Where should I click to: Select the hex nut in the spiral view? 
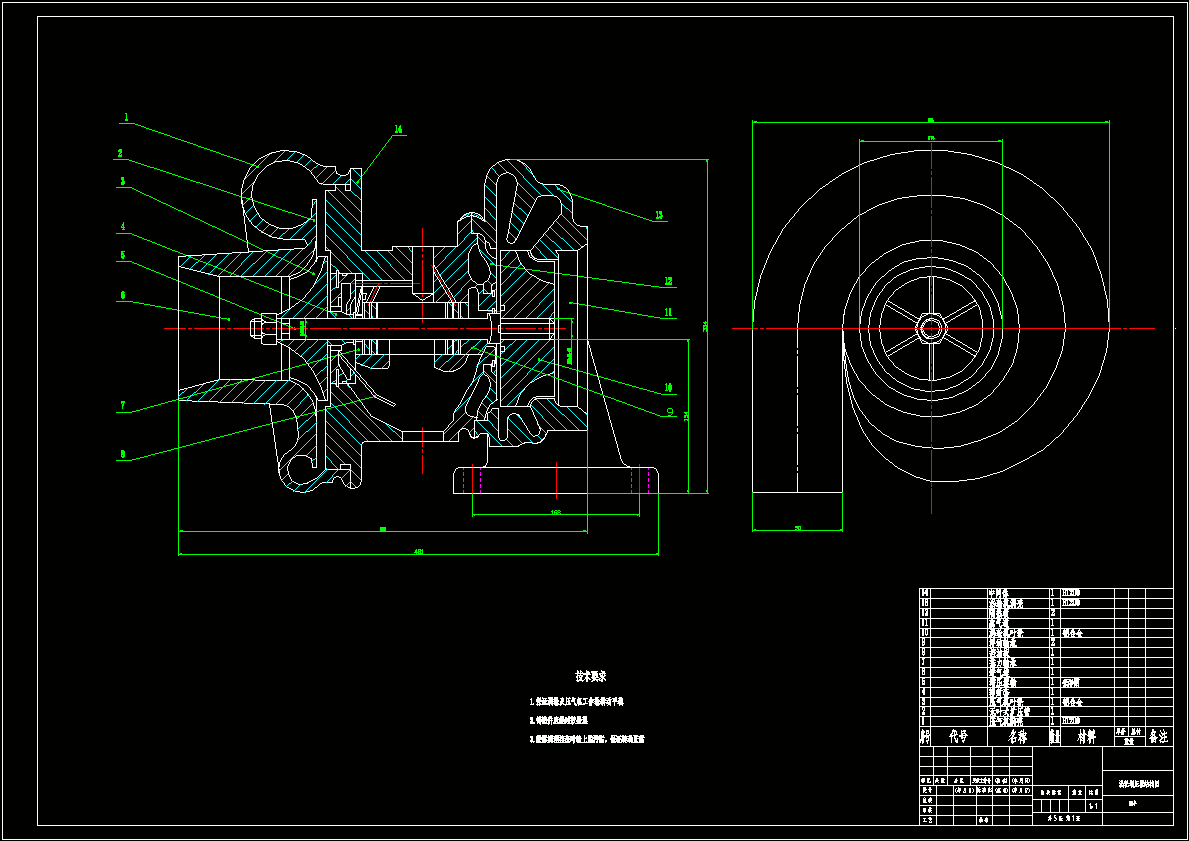pyautogui.click(x=931, y=328)
